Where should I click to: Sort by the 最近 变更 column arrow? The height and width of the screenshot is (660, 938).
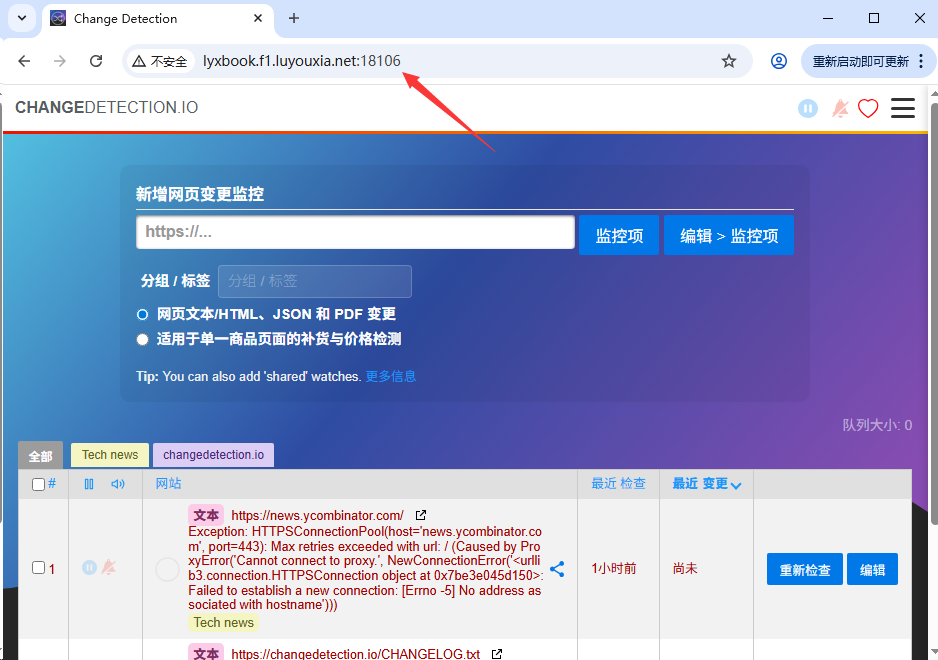[x=736, y=485]
